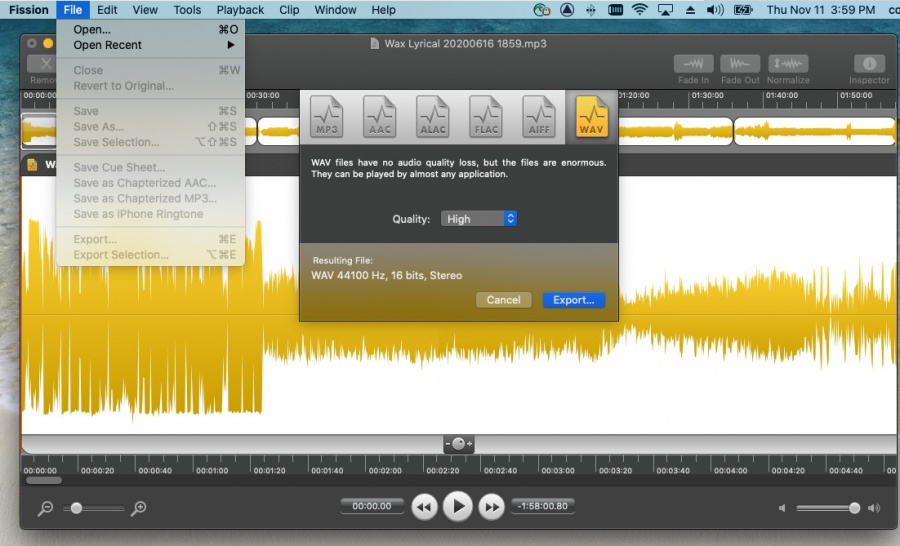Choose the AIFF format icon
The width and height of the screenshot is (900, 546).
539,117
